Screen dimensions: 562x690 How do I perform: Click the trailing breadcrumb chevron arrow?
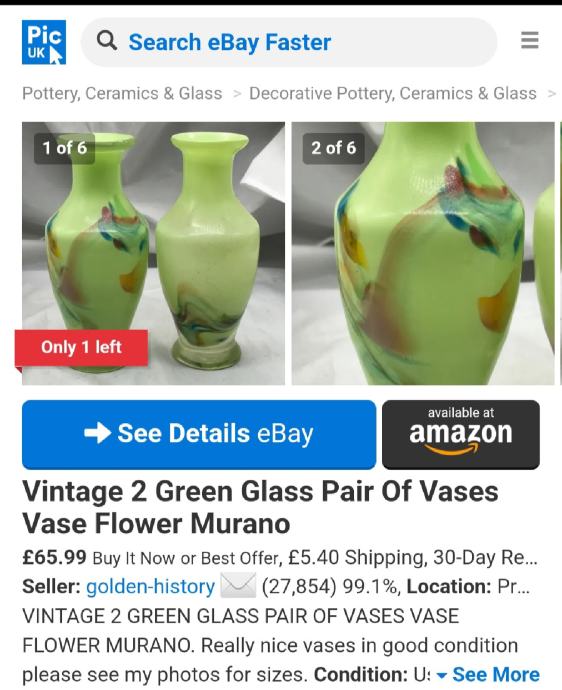551,94
